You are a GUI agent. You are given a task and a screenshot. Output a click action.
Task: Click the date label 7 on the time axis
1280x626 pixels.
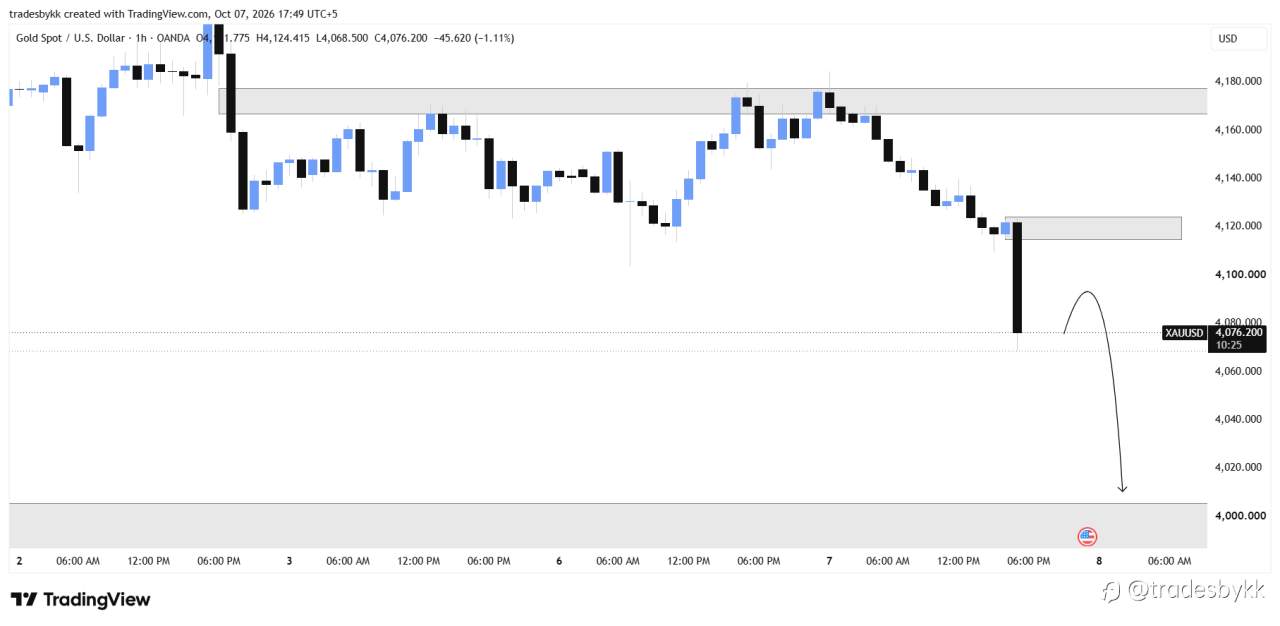(x=829, y=561)
